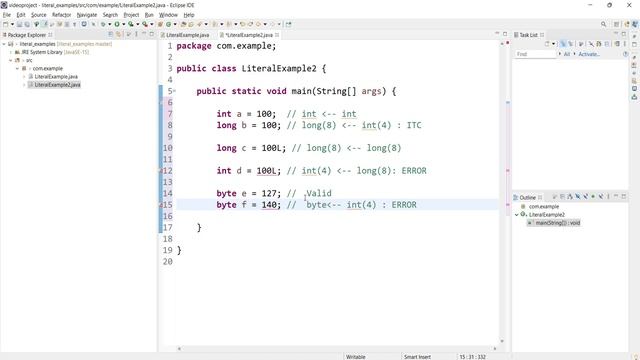Toggle Categorized view in Task List
Screen dimensions: 640x360
(x=563, y=44)
